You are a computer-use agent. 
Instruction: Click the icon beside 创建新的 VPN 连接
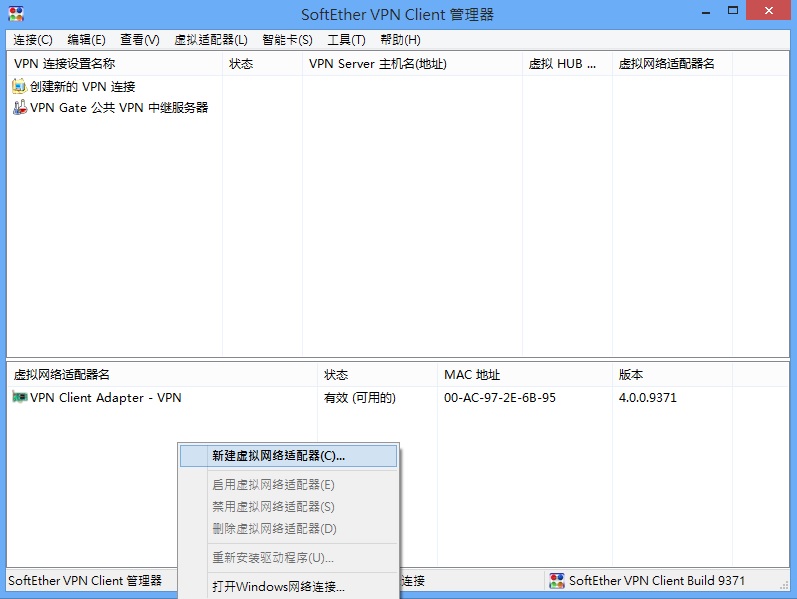(x=19, y=86)
